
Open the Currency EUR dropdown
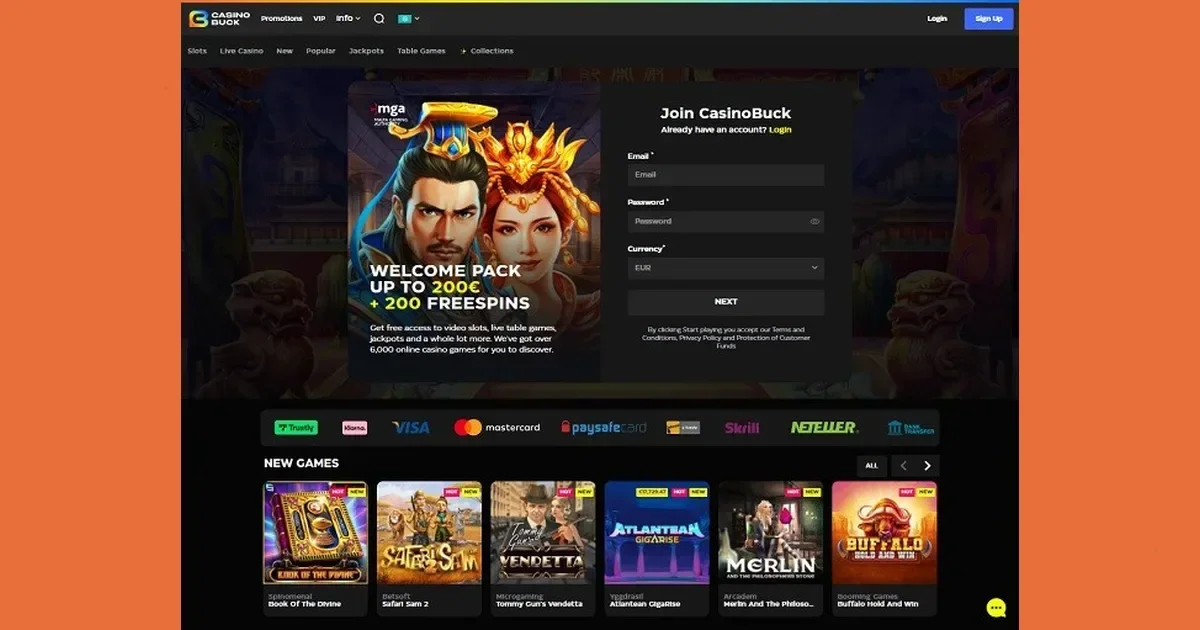[x=726, y=268]
